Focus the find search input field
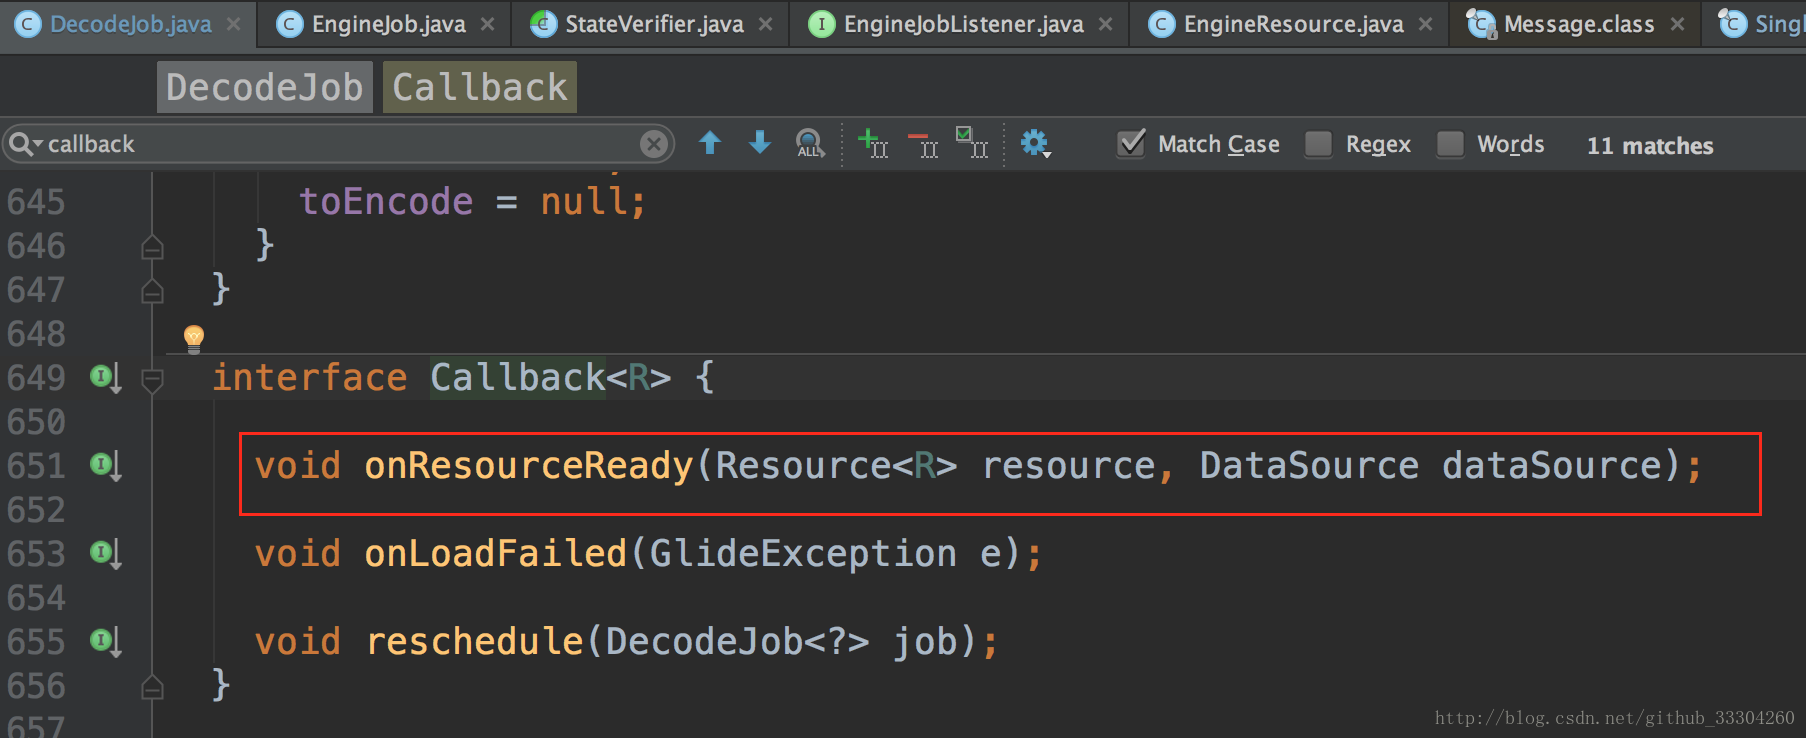1806x738 pixels. [x=339, y=144]
